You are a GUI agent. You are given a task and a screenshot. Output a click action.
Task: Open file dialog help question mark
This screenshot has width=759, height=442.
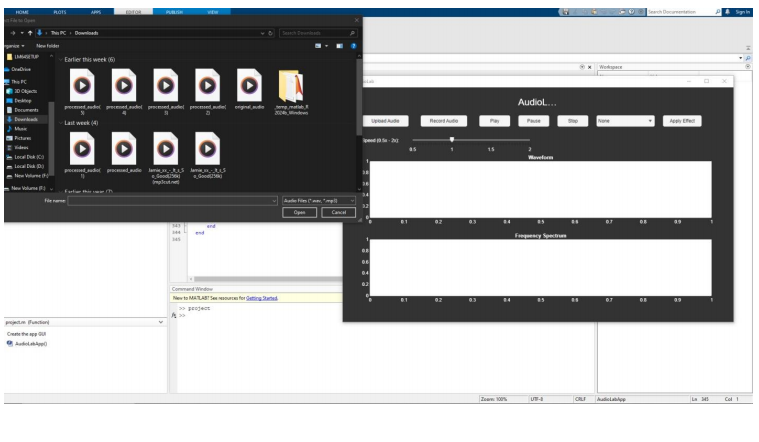click(x=353, y=46)
